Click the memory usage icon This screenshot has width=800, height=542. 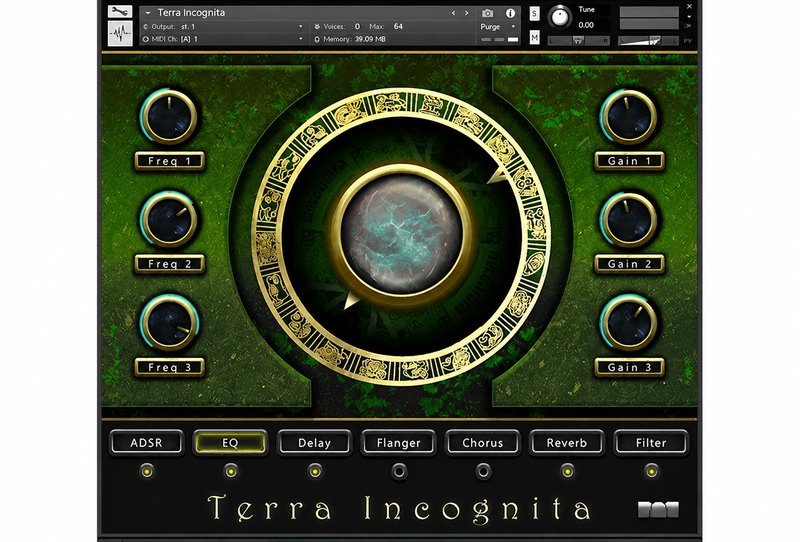pos(317,39)
